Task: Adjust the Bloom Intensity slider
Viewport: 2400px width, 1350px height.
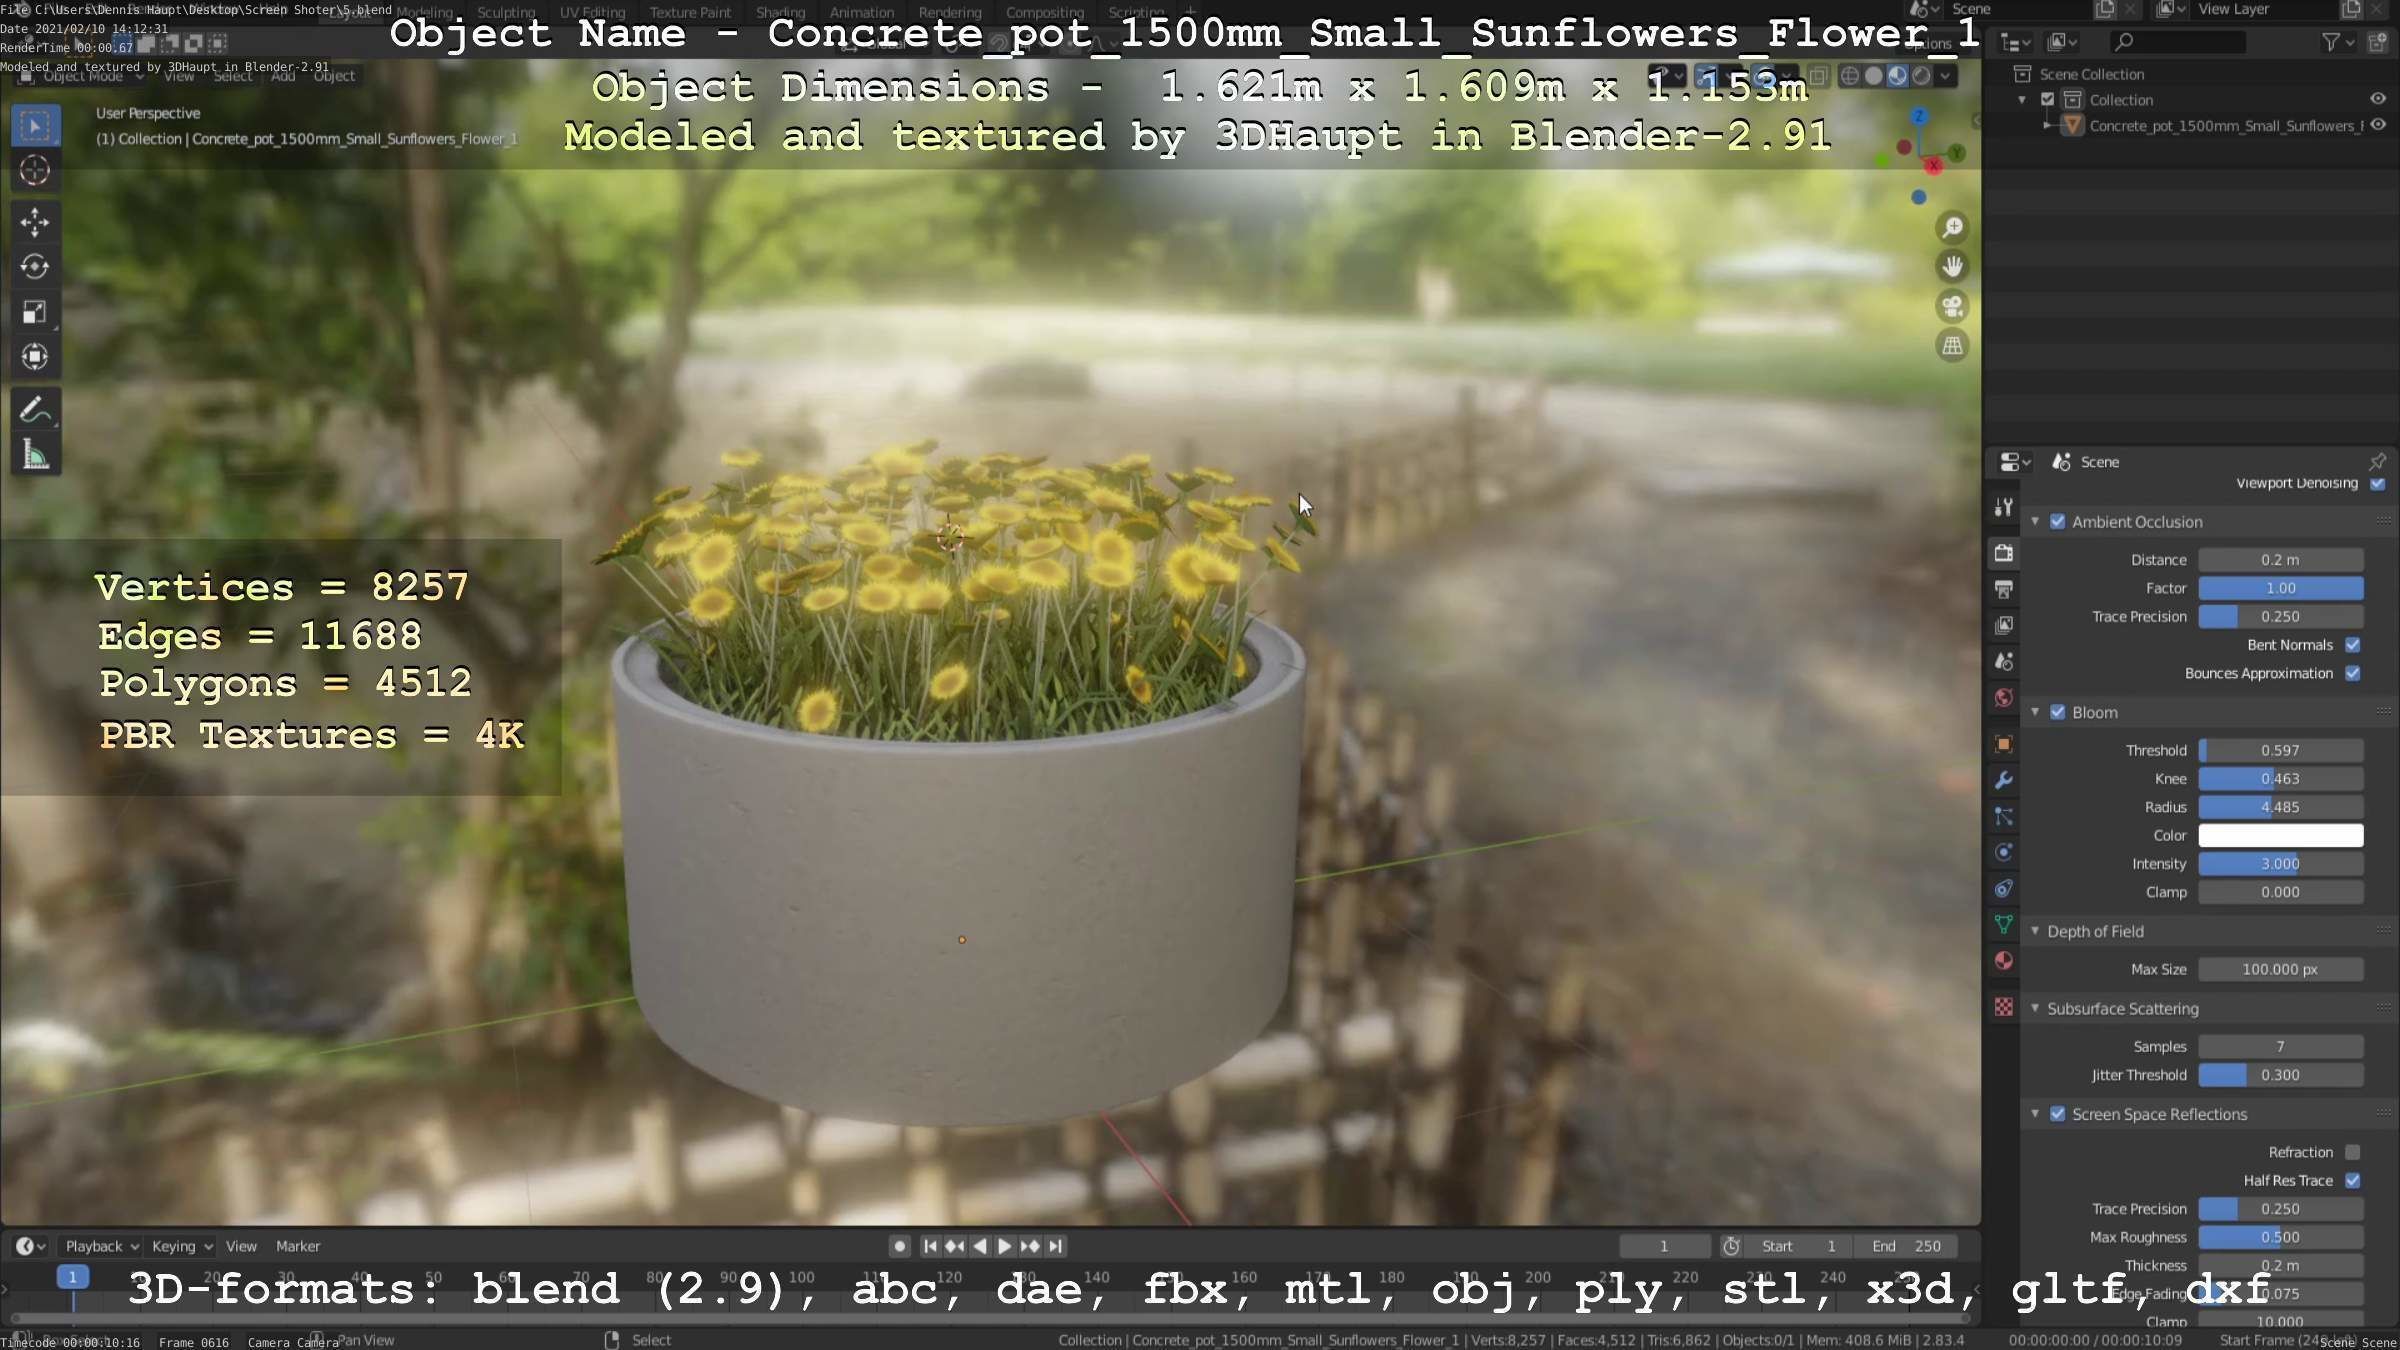Action: (x=2280, y=864)
